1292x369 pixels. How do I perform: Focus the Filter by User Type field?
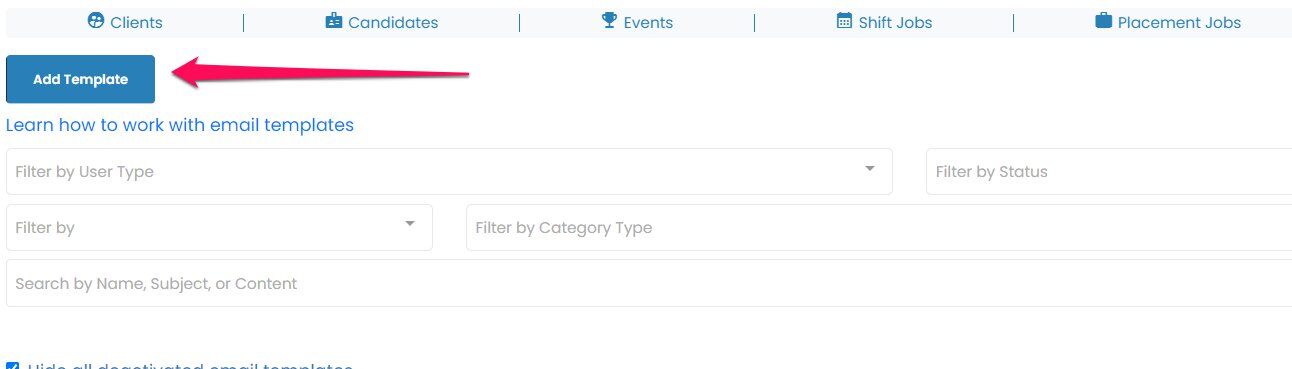[x=449, y=171]
